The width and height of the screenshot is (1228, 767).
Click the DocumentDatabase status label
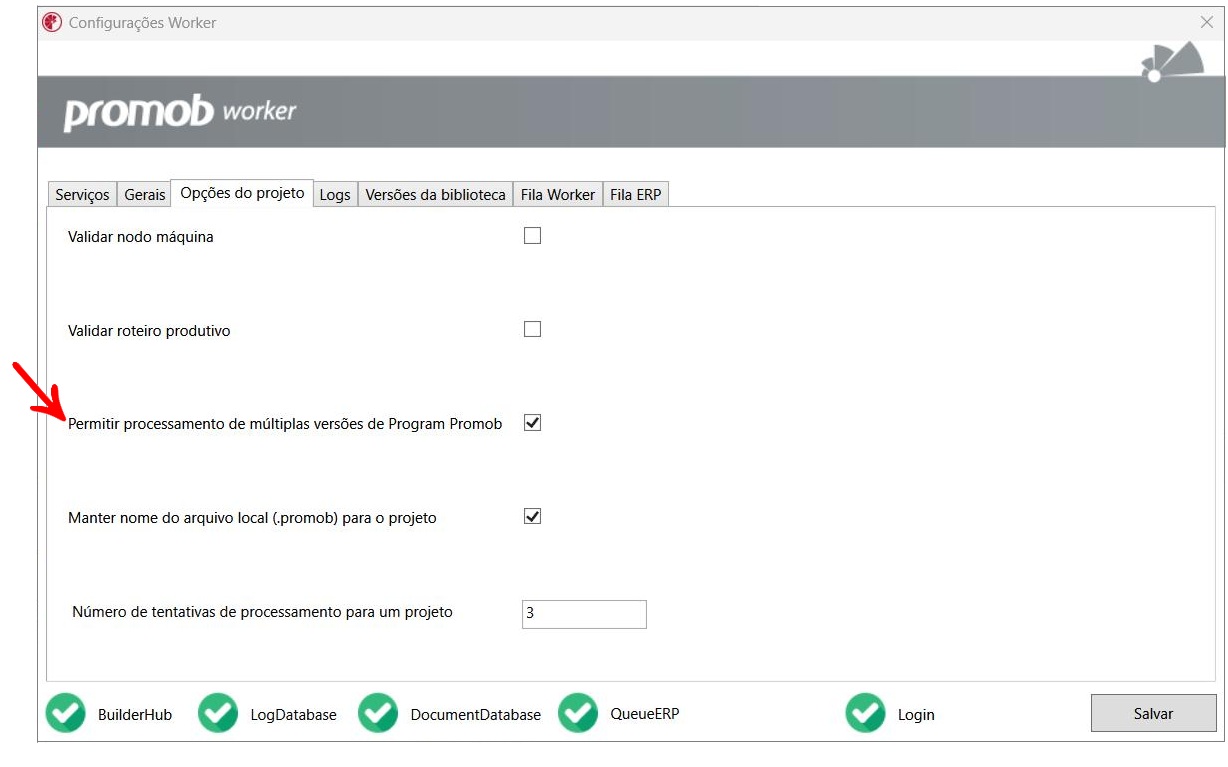pos(476,715)
